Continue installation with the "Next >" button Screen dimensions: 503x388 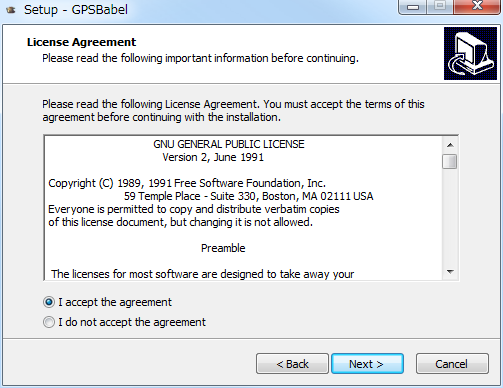click(367, 364)
